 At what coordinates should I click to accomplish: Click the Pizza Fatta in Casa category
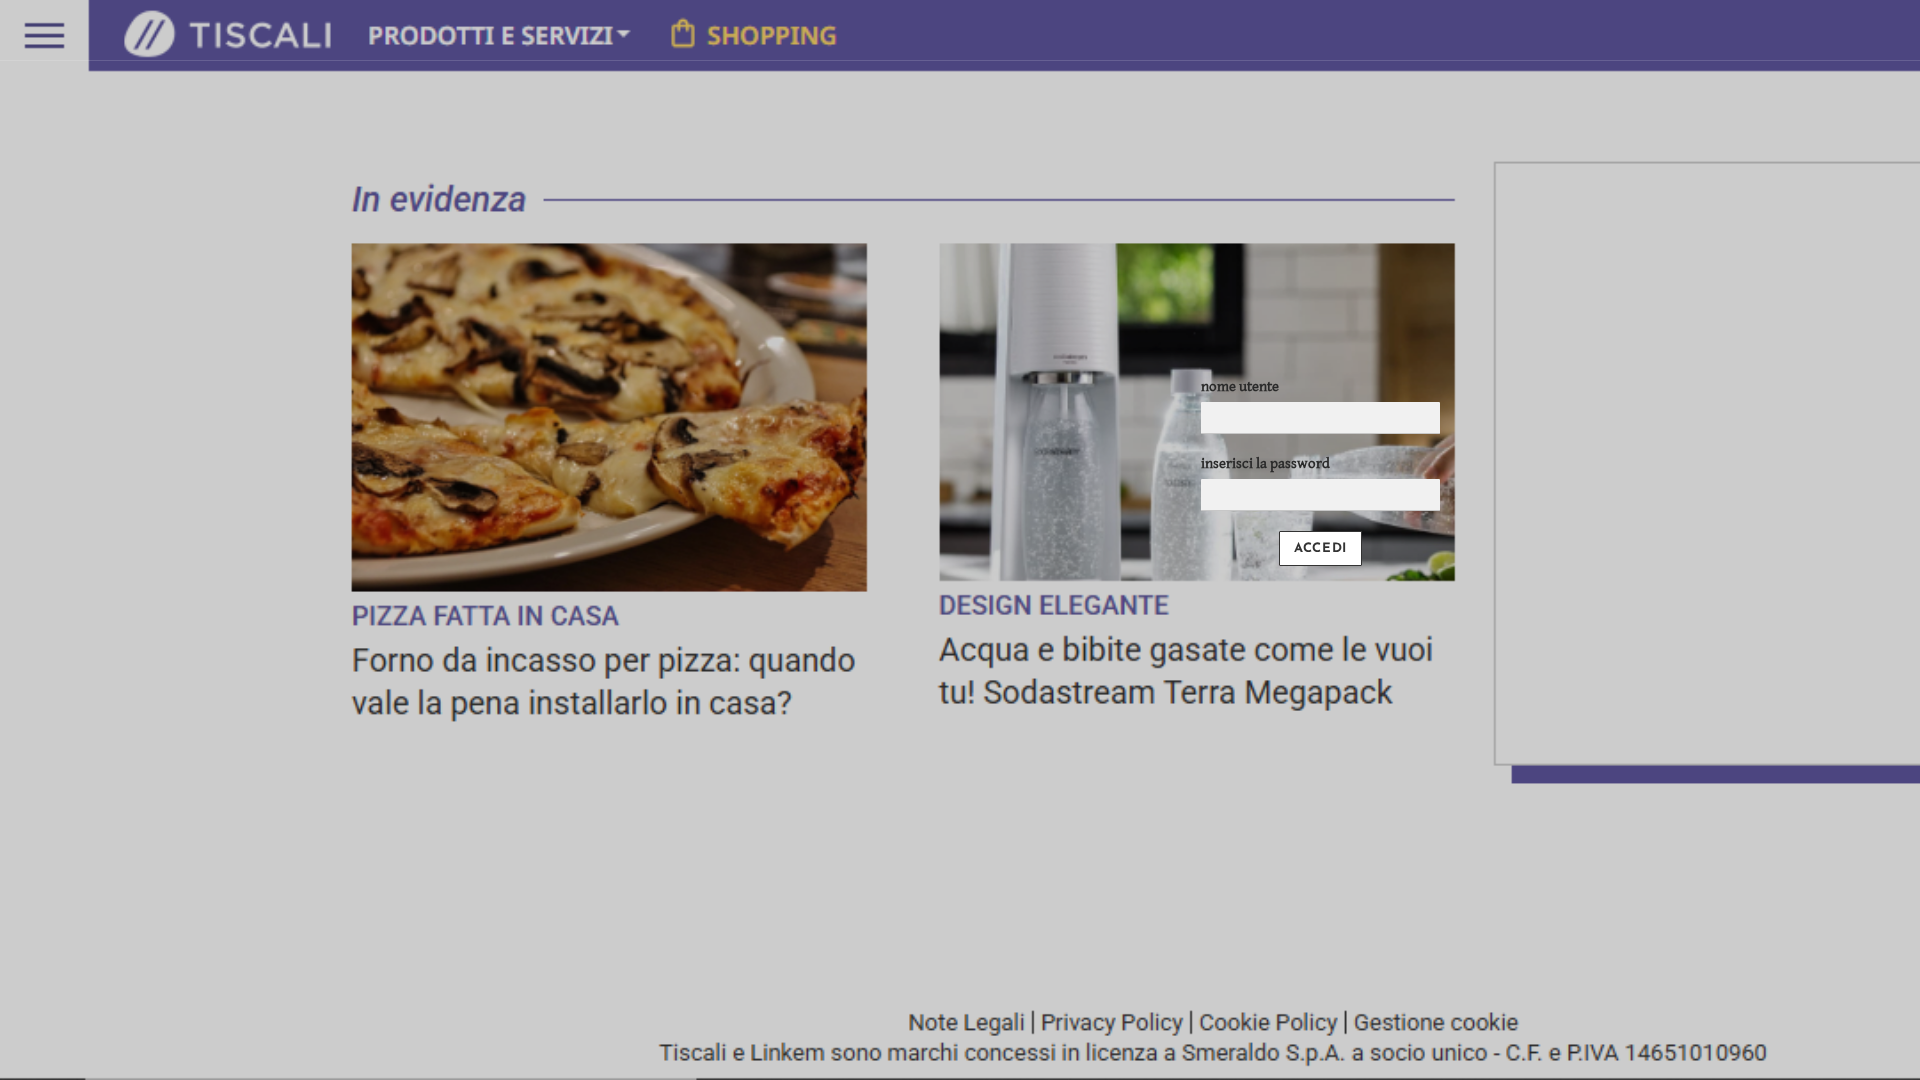click(x=485, y=616)
